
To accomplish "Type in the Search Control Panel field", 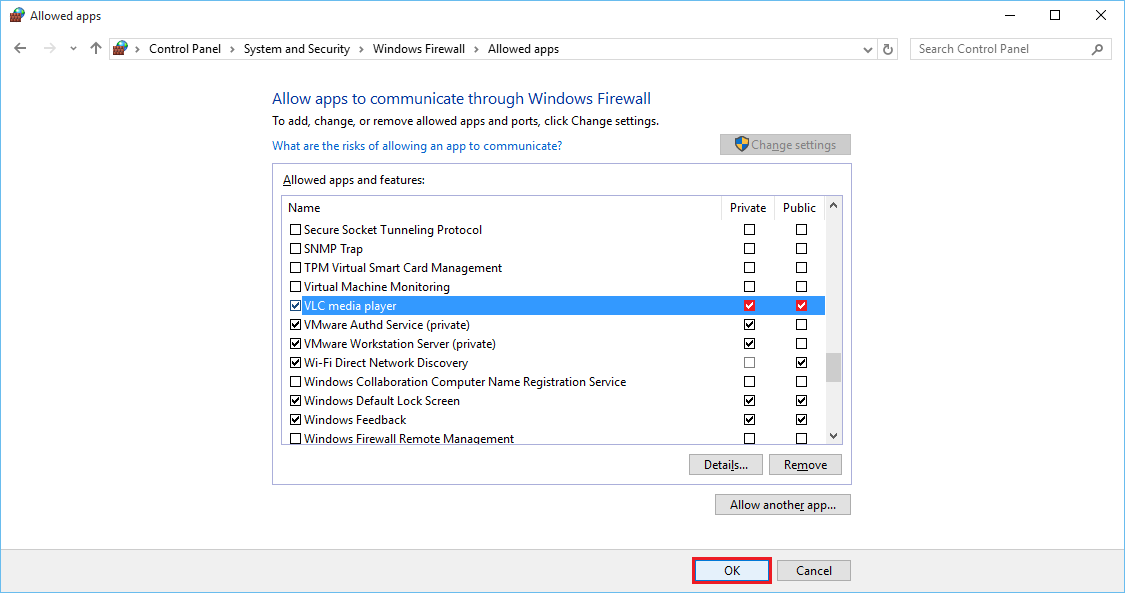I will click(1000, 49).
